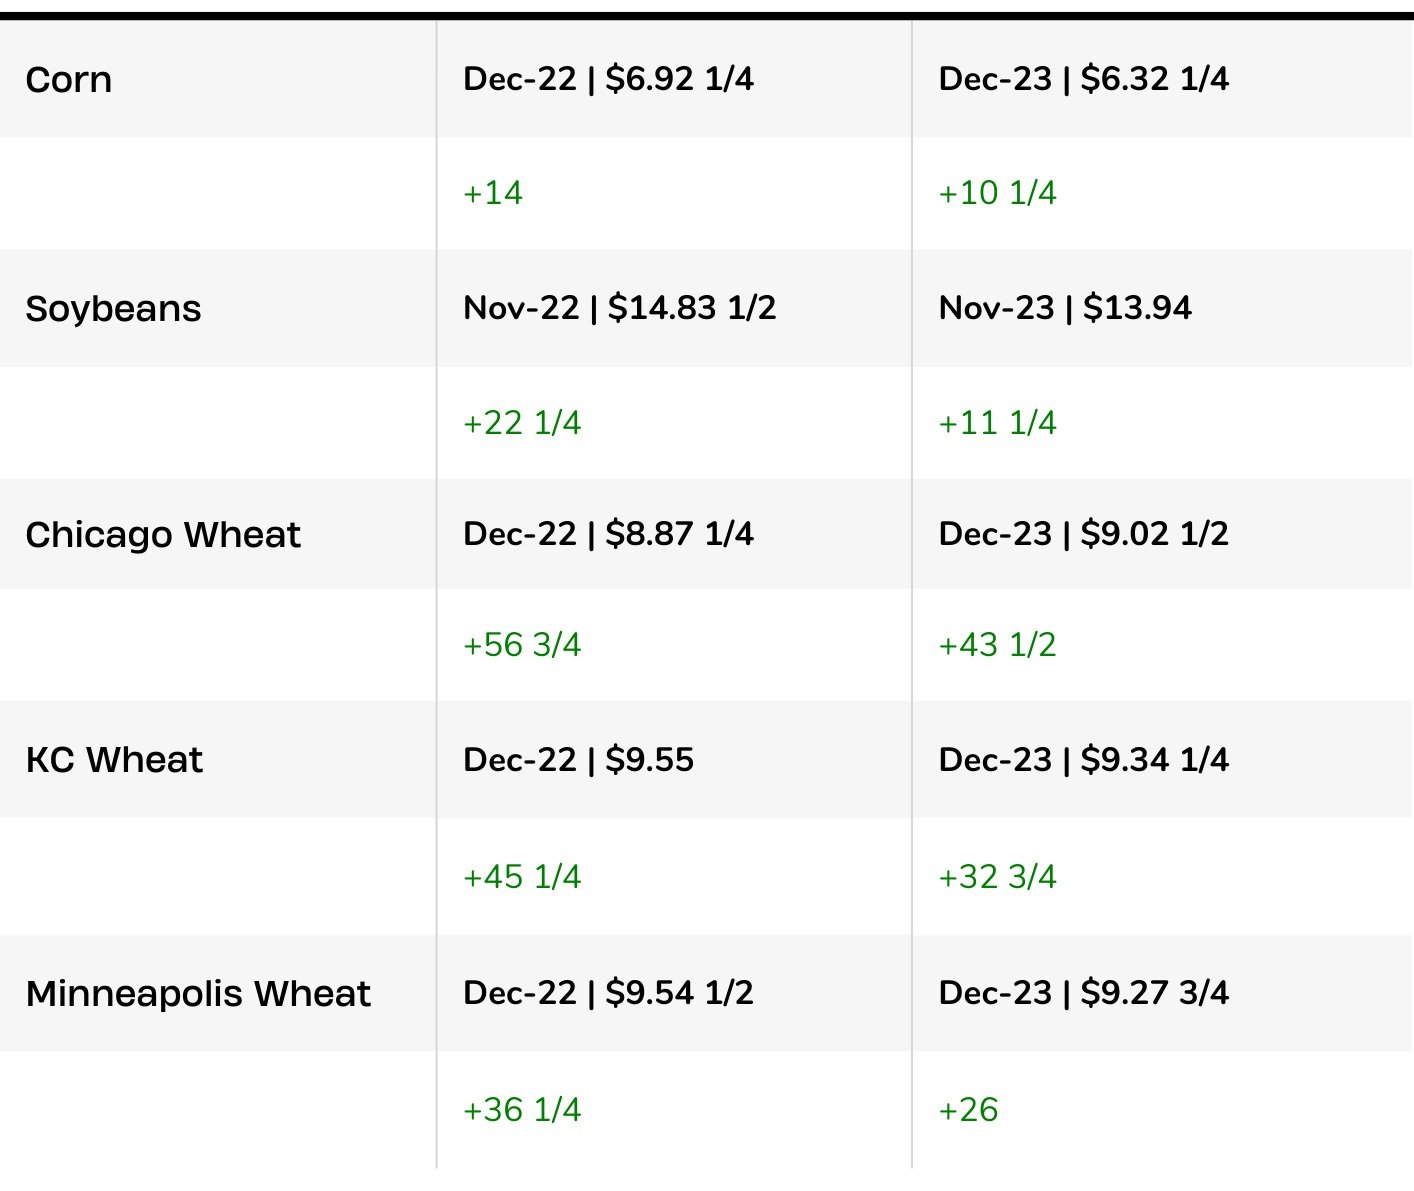Select the +32 3/4 change value
Screen dimensions: 1414x1191
pos(997,877)
